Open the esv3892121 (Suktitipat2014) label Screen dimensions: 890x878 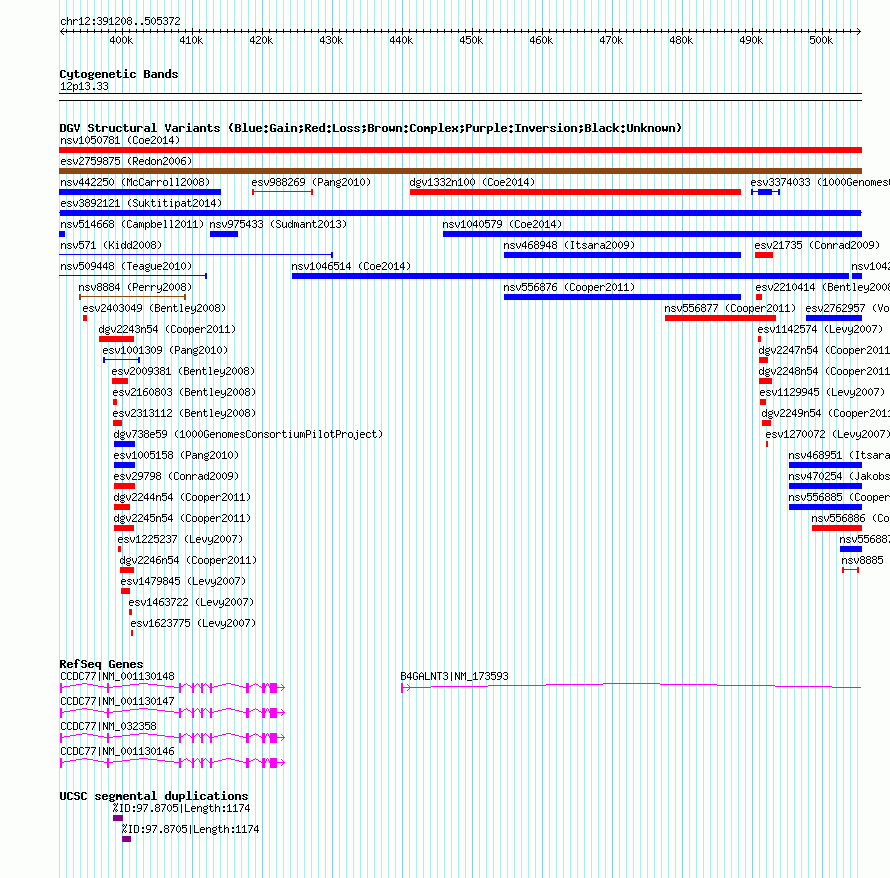click(141, 203)
